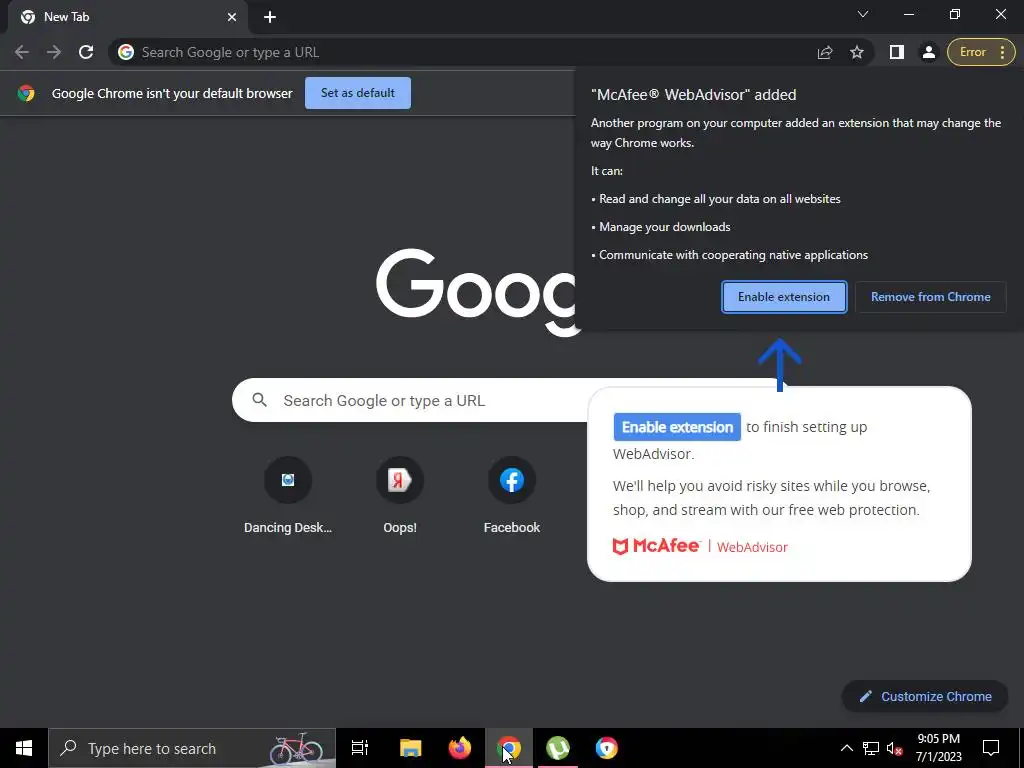The width and height of the screenshot is (1024, 768).
Task: Bookmark this tab with the star icon
Action: tap(857, 52)
